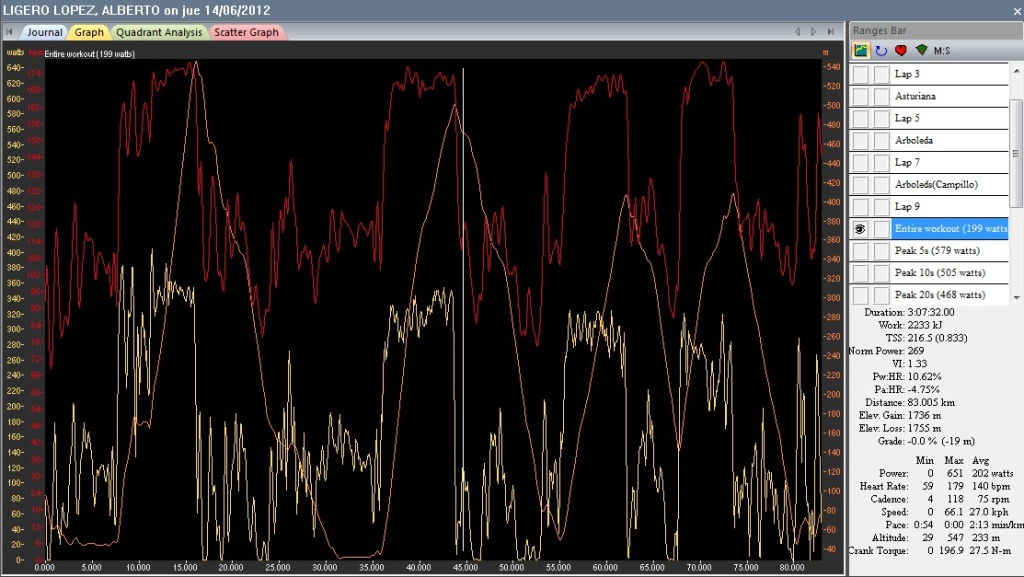Click the blue circular arrow laps icon

[x=881, y=50]
